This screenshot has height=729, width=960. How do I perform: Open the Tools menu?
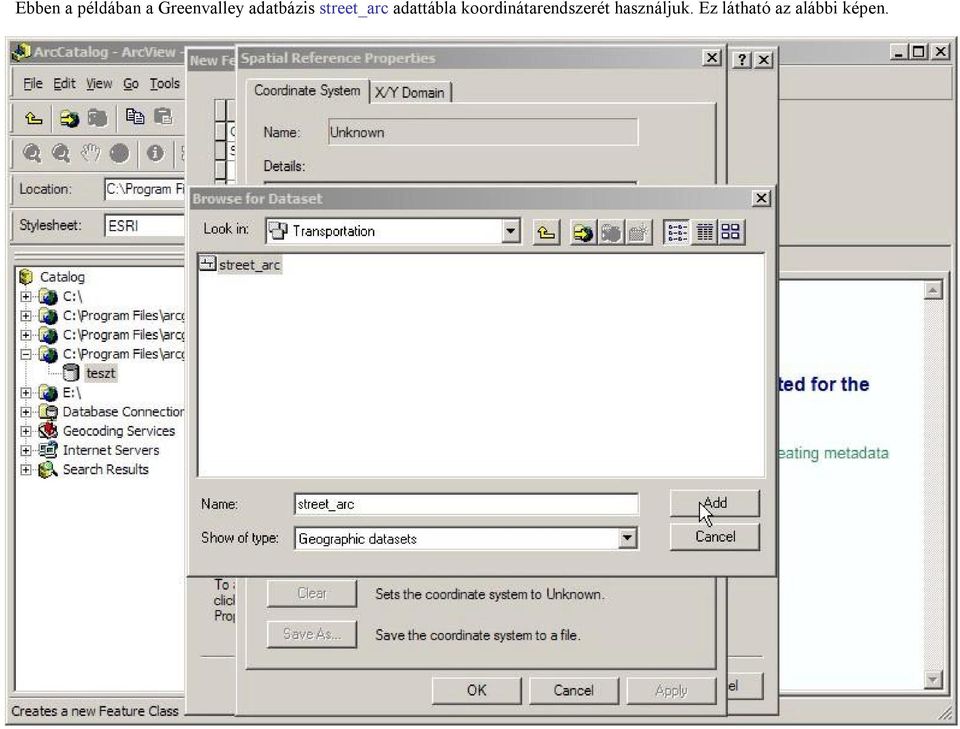[x=165, y=84]
